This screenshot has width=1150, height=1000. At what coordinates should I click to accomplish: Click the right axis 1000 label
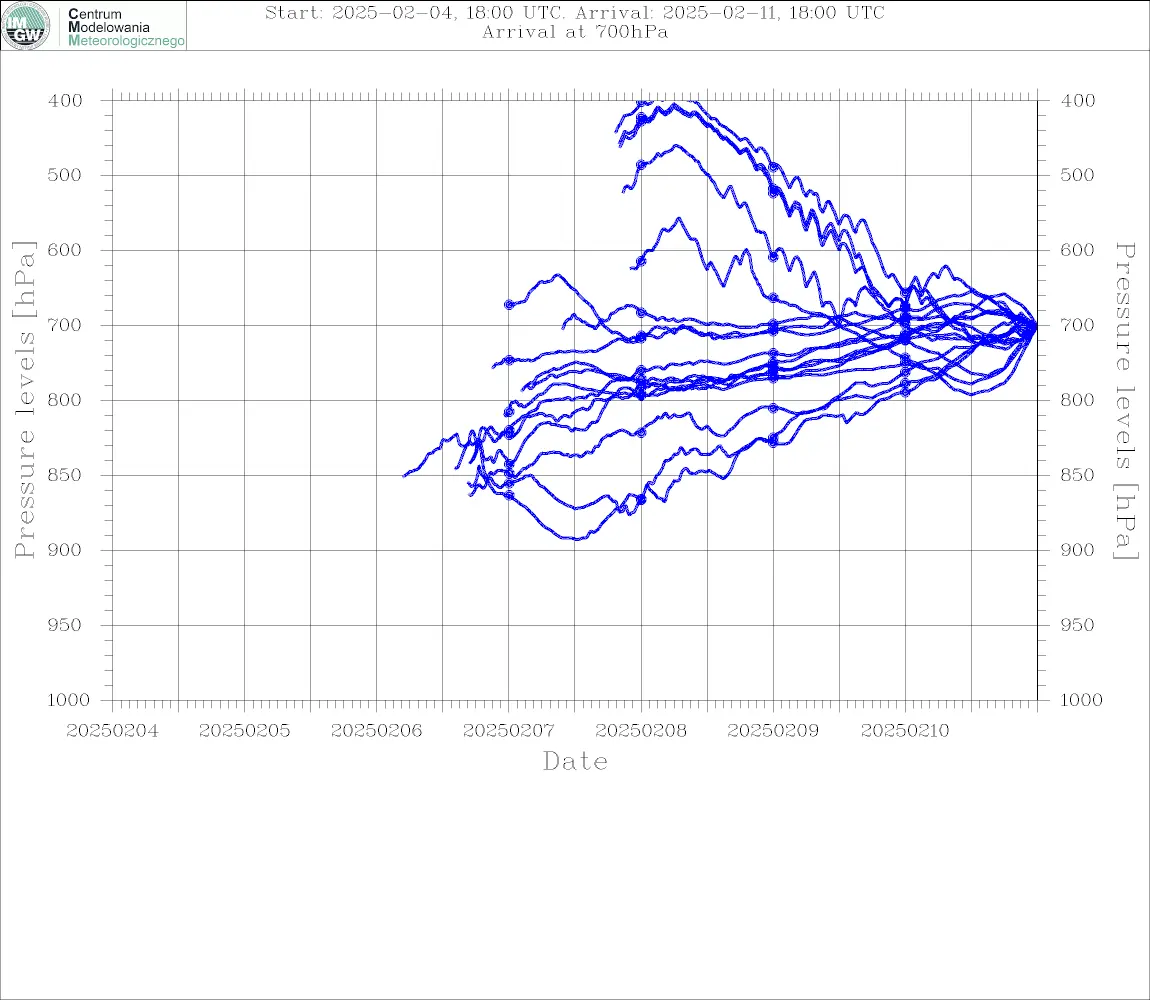[x=1082, y=700]
